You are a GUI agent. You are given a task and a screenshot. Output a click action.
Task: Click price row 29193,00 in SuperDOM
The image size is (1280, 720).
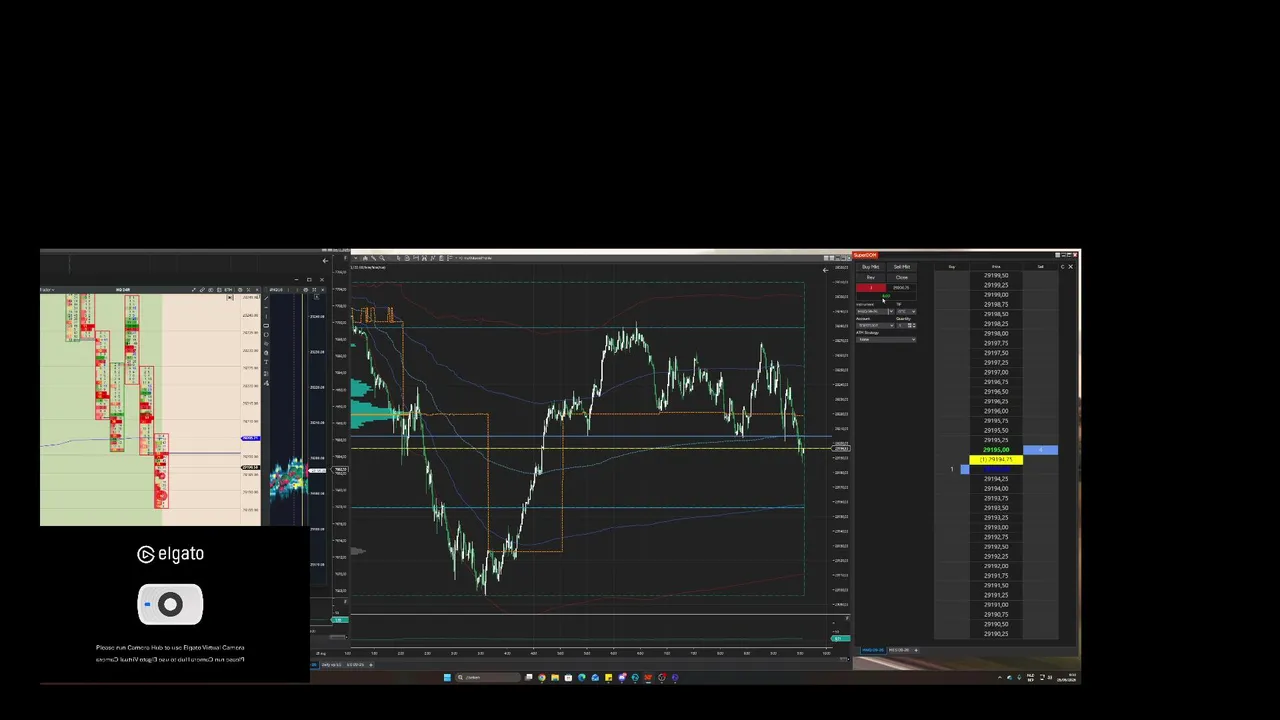tap(996, 527)
